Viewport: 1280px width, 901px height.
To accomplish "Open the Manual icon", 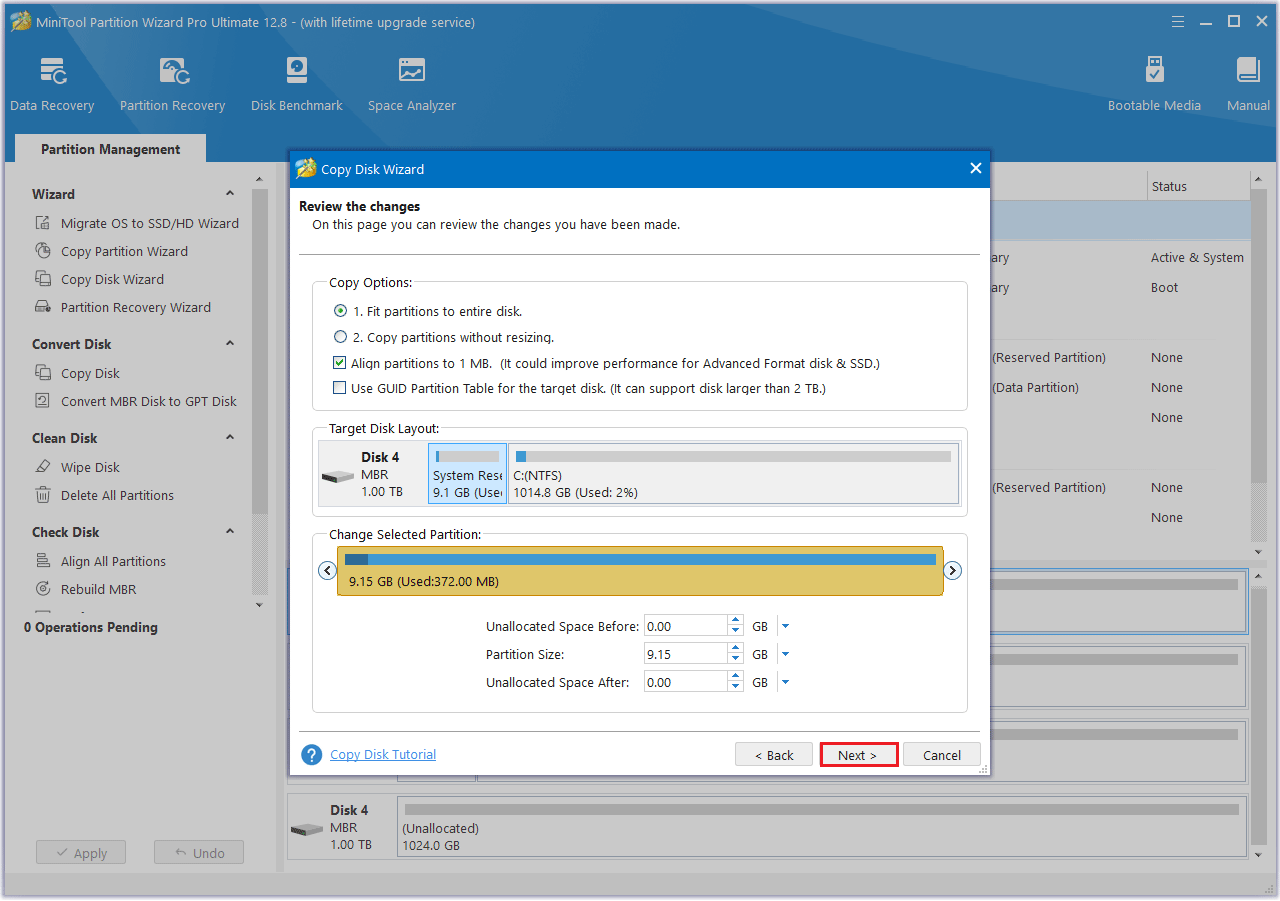I will (1247, 84).
